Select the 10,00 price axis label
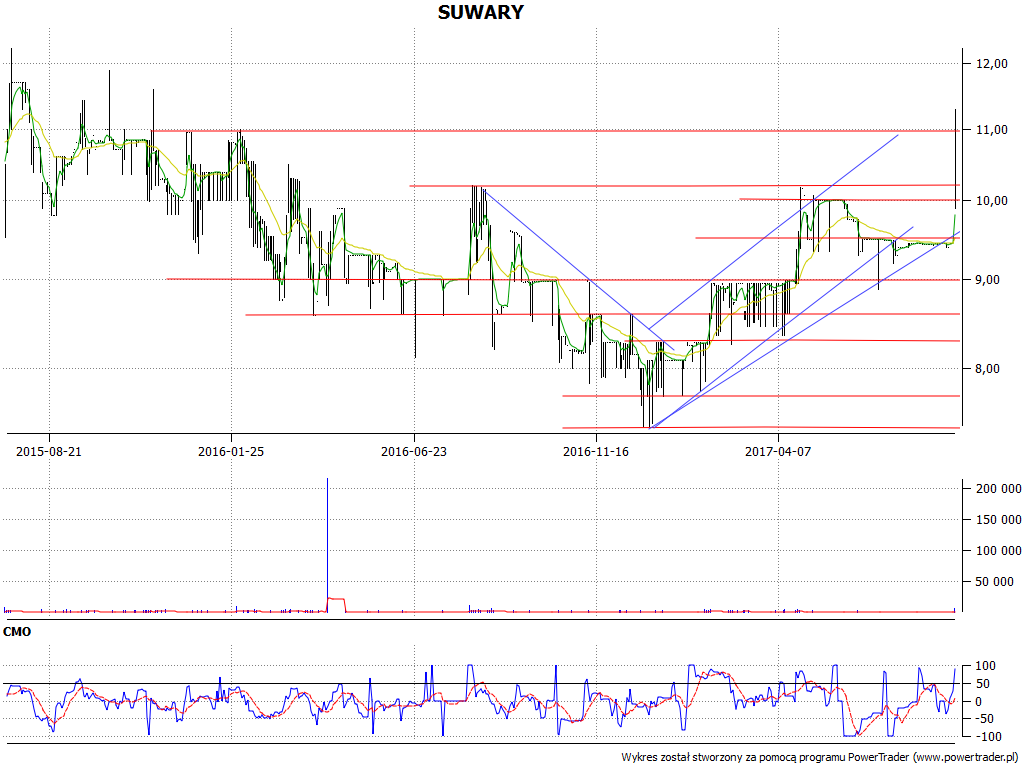Image resolution: width=1024 pixels, height=768 pixels. coord(991,200)
